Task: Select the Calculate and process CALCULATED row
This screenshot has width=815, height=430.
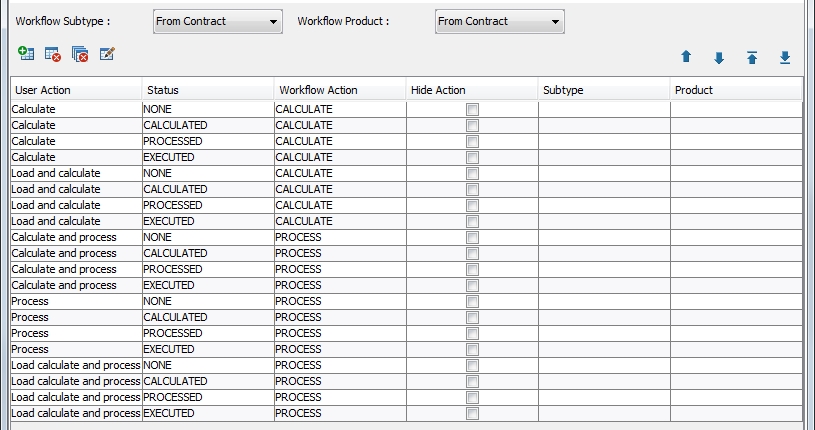Action: (x=406, y=253)
